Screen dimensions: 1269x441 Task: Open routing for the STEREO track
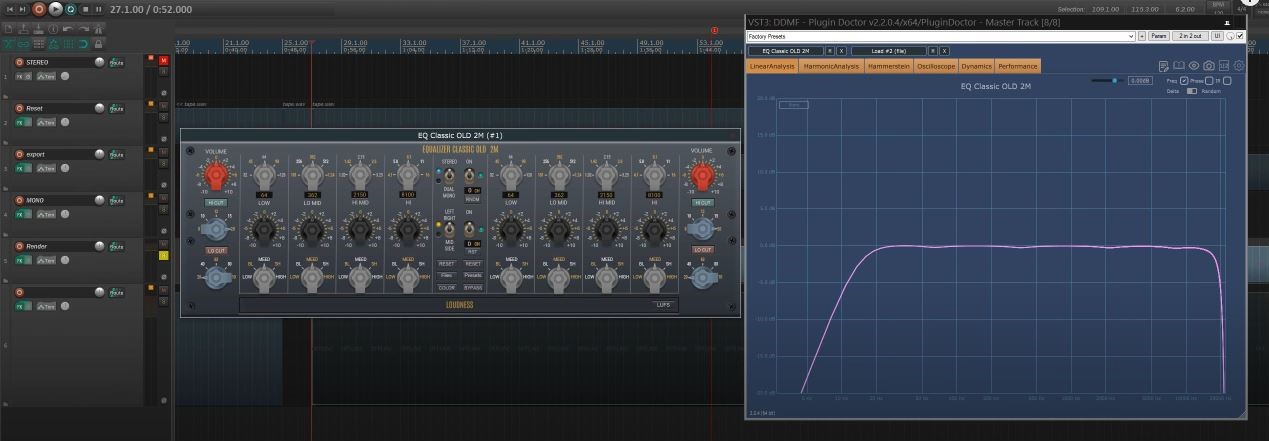point(116,62)
